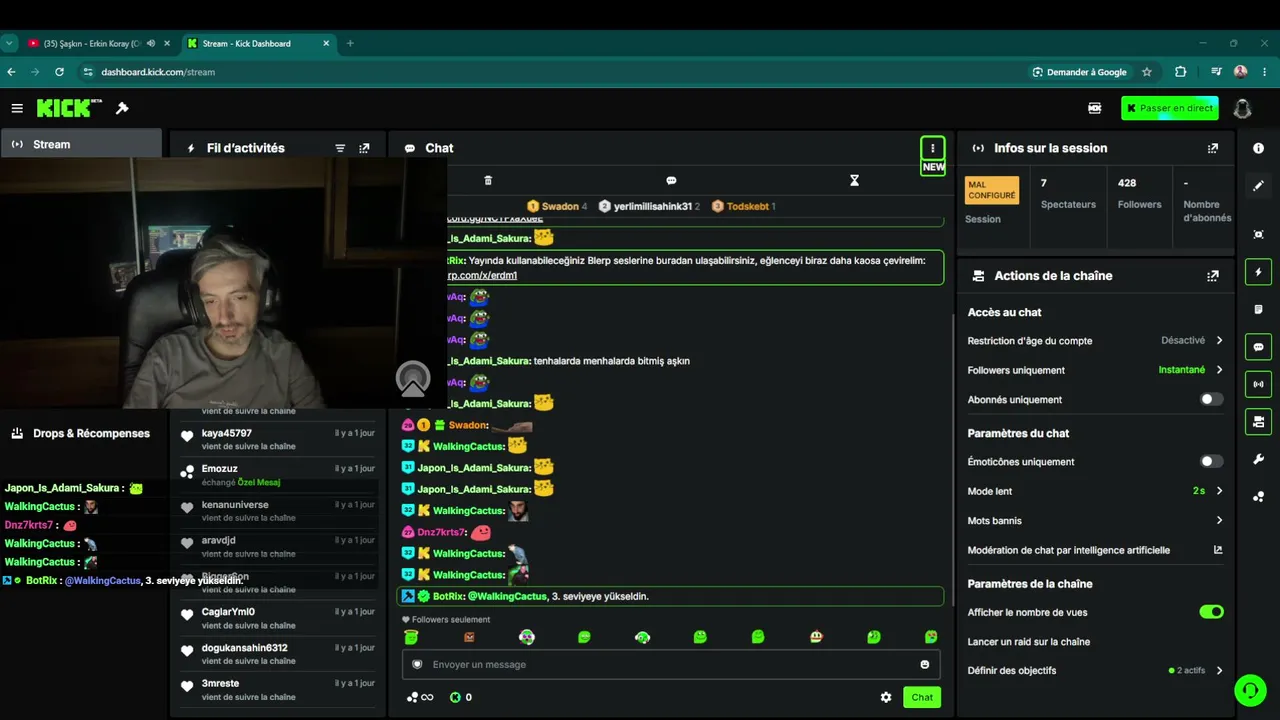Toggle the session info panel button in sidebar
Image resolution: width=1280 pixels, height=720 pixels.
(1258, 384)
